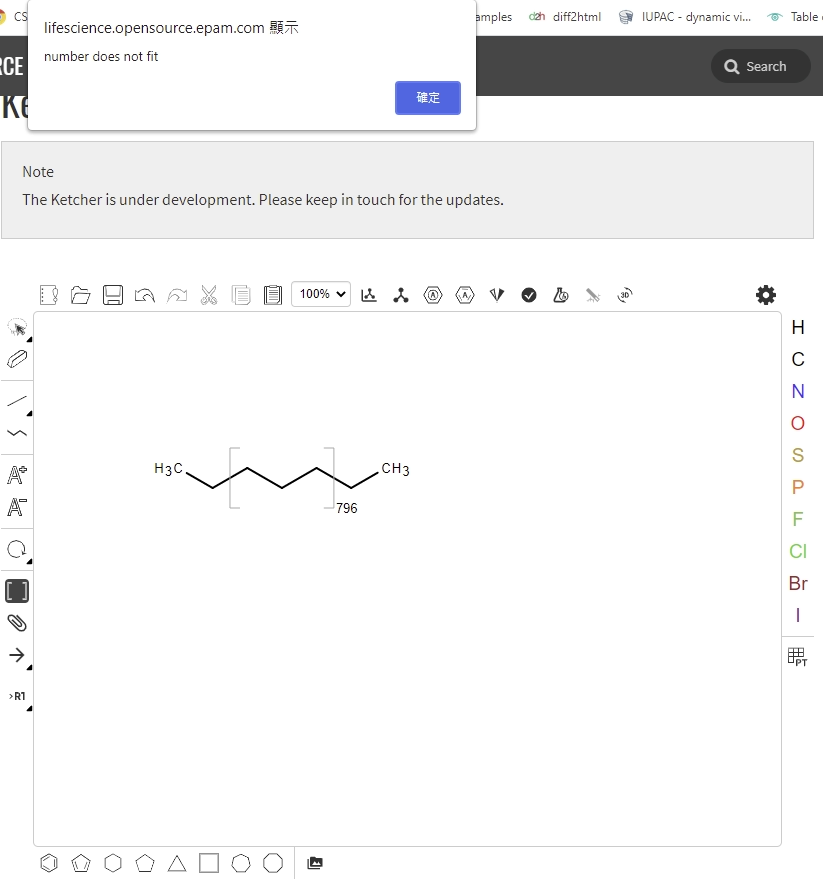
Task: Expand the selection tool submenu corner arrow
Action: tap(29, 339)
